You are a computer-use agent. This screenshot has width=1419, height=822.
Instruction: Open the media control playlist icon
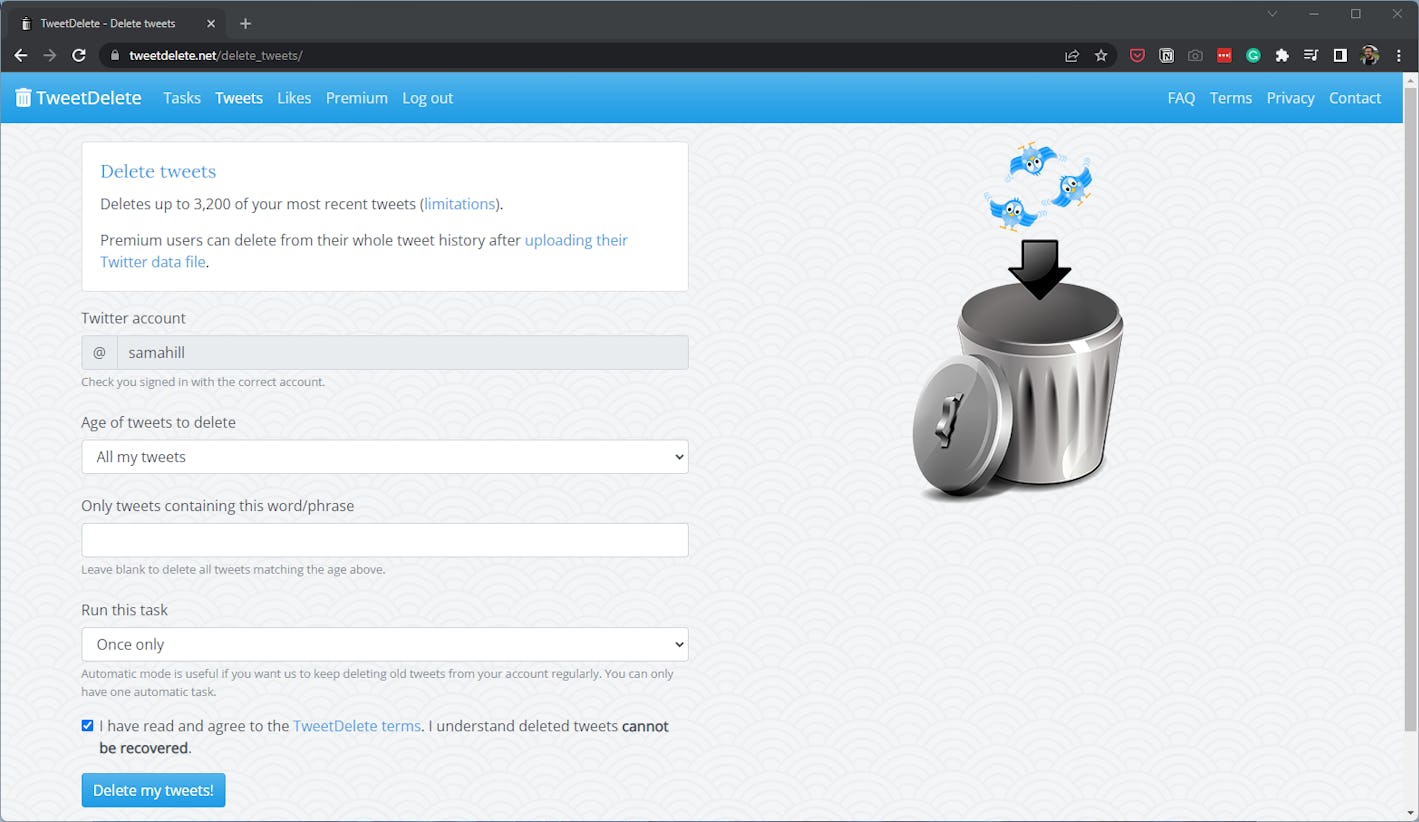coord(1311,56)
